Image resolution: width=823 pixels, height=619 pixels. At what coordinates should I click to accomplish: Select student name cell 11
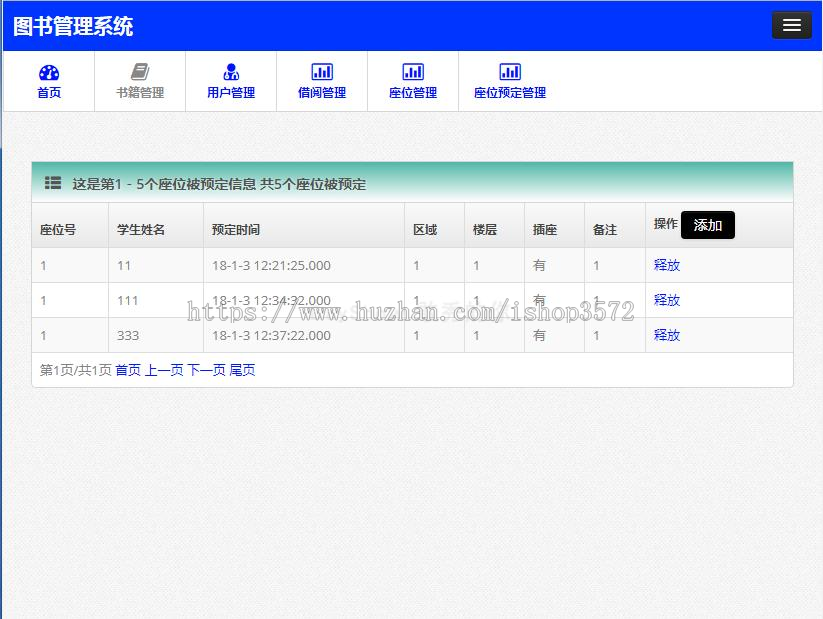point(124,266)
